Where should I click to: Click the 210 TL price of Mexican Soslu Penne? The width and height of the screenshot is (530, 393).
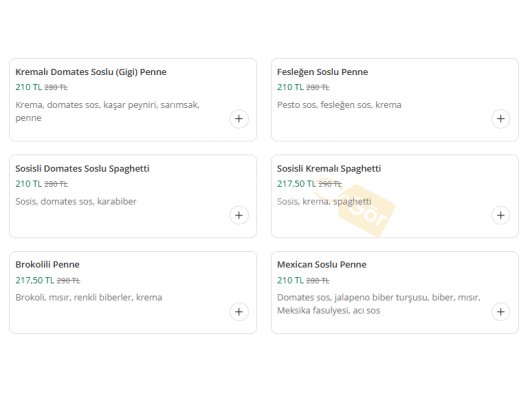(290, 280)
